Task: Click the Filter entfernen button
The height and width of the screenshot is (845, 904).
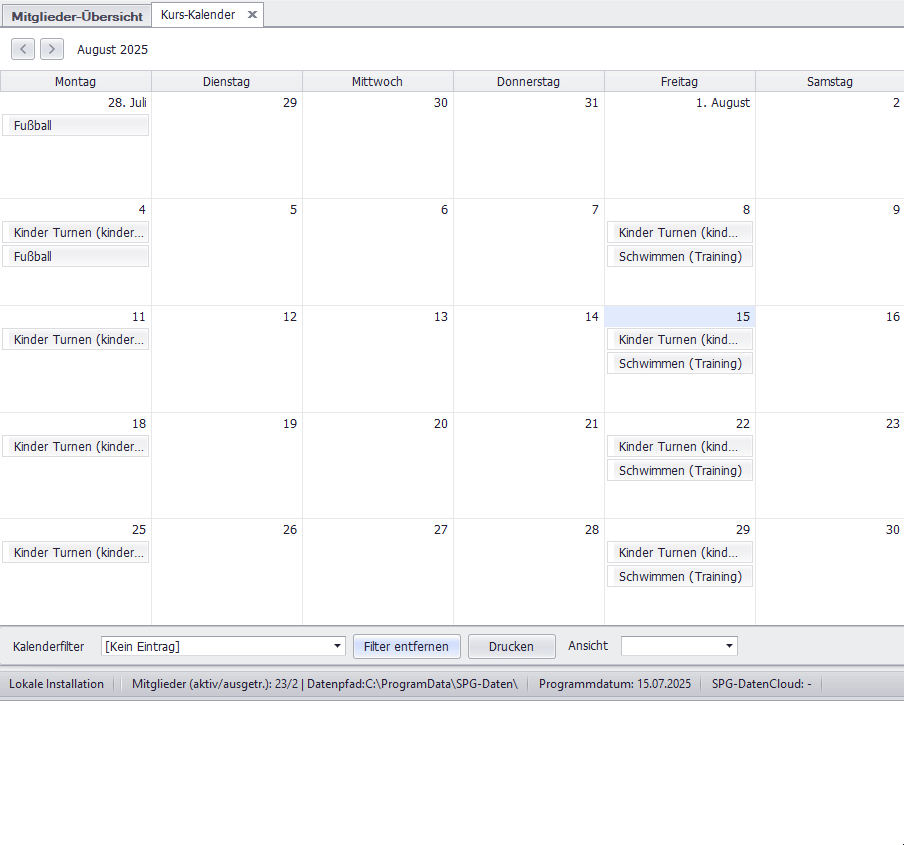Action: pos(406,647)
